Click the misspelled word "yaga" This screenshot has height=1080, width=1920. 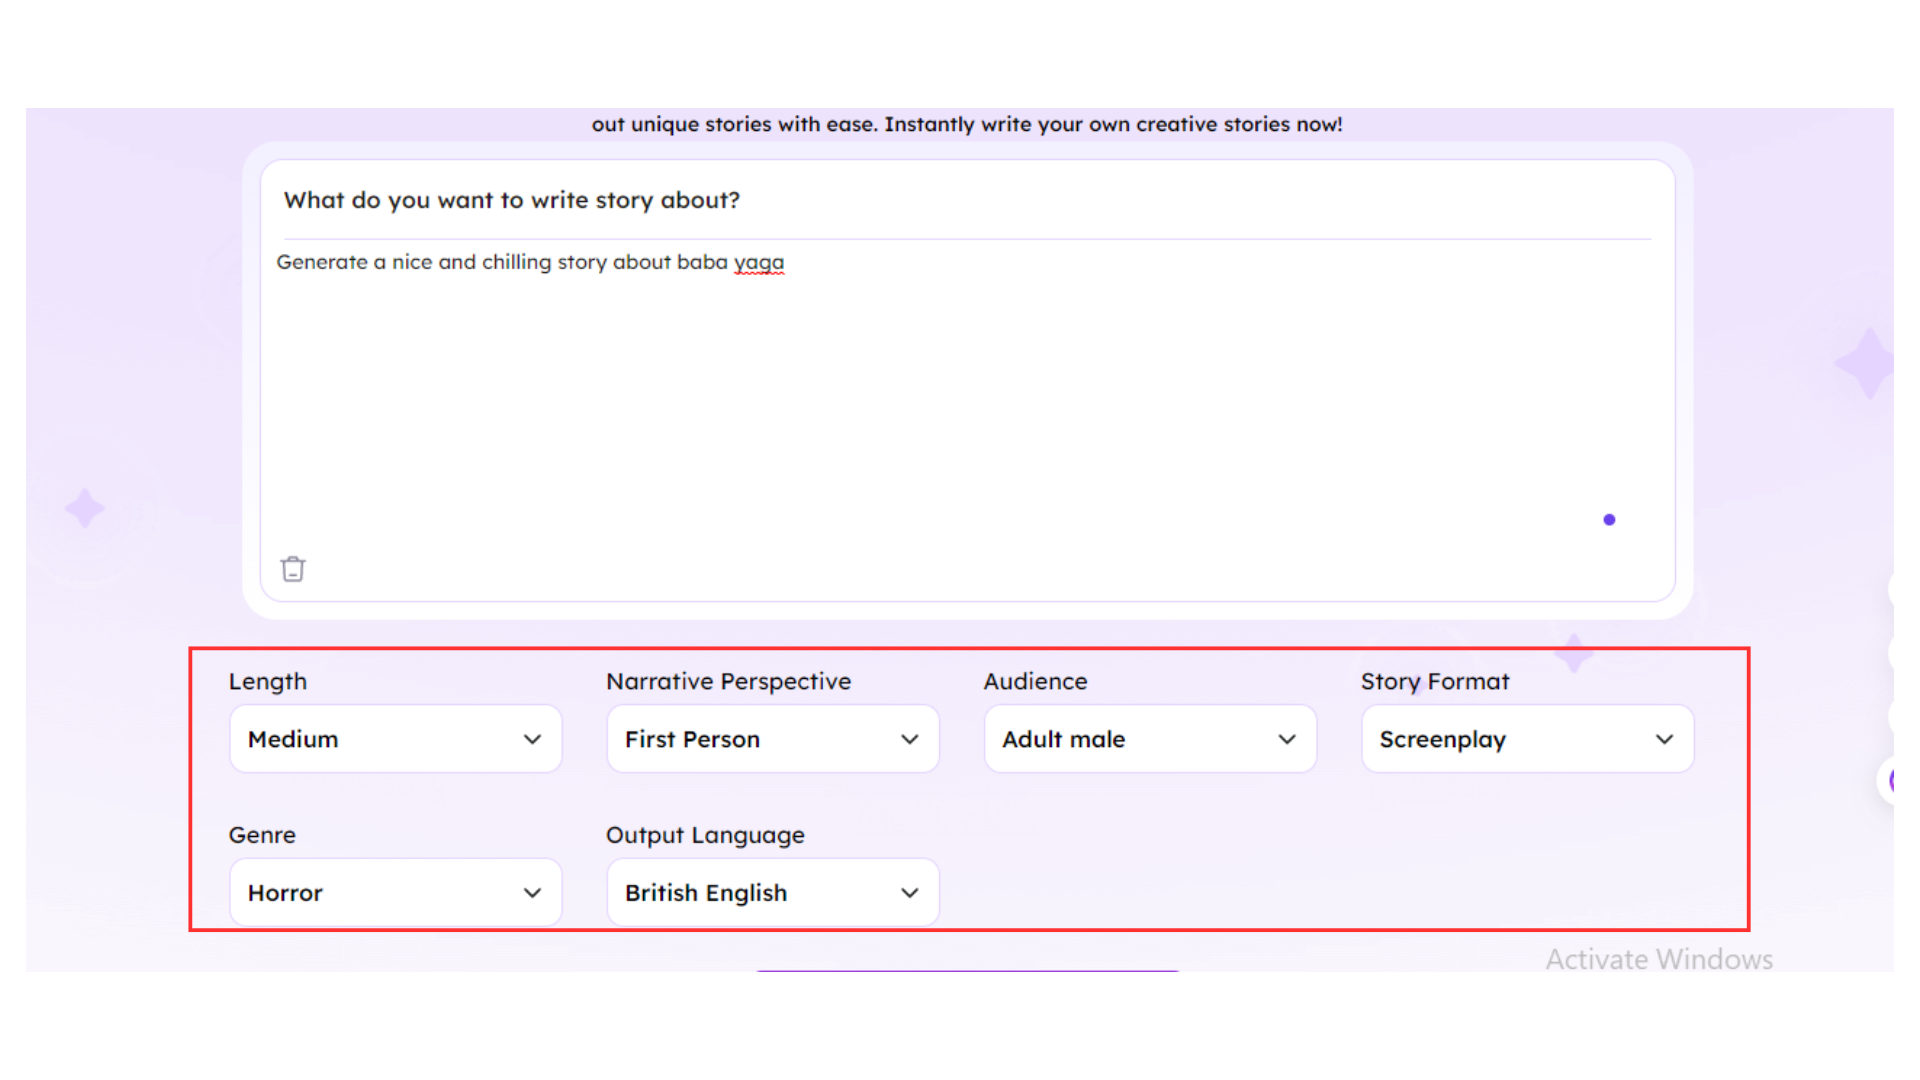(759, 262)
